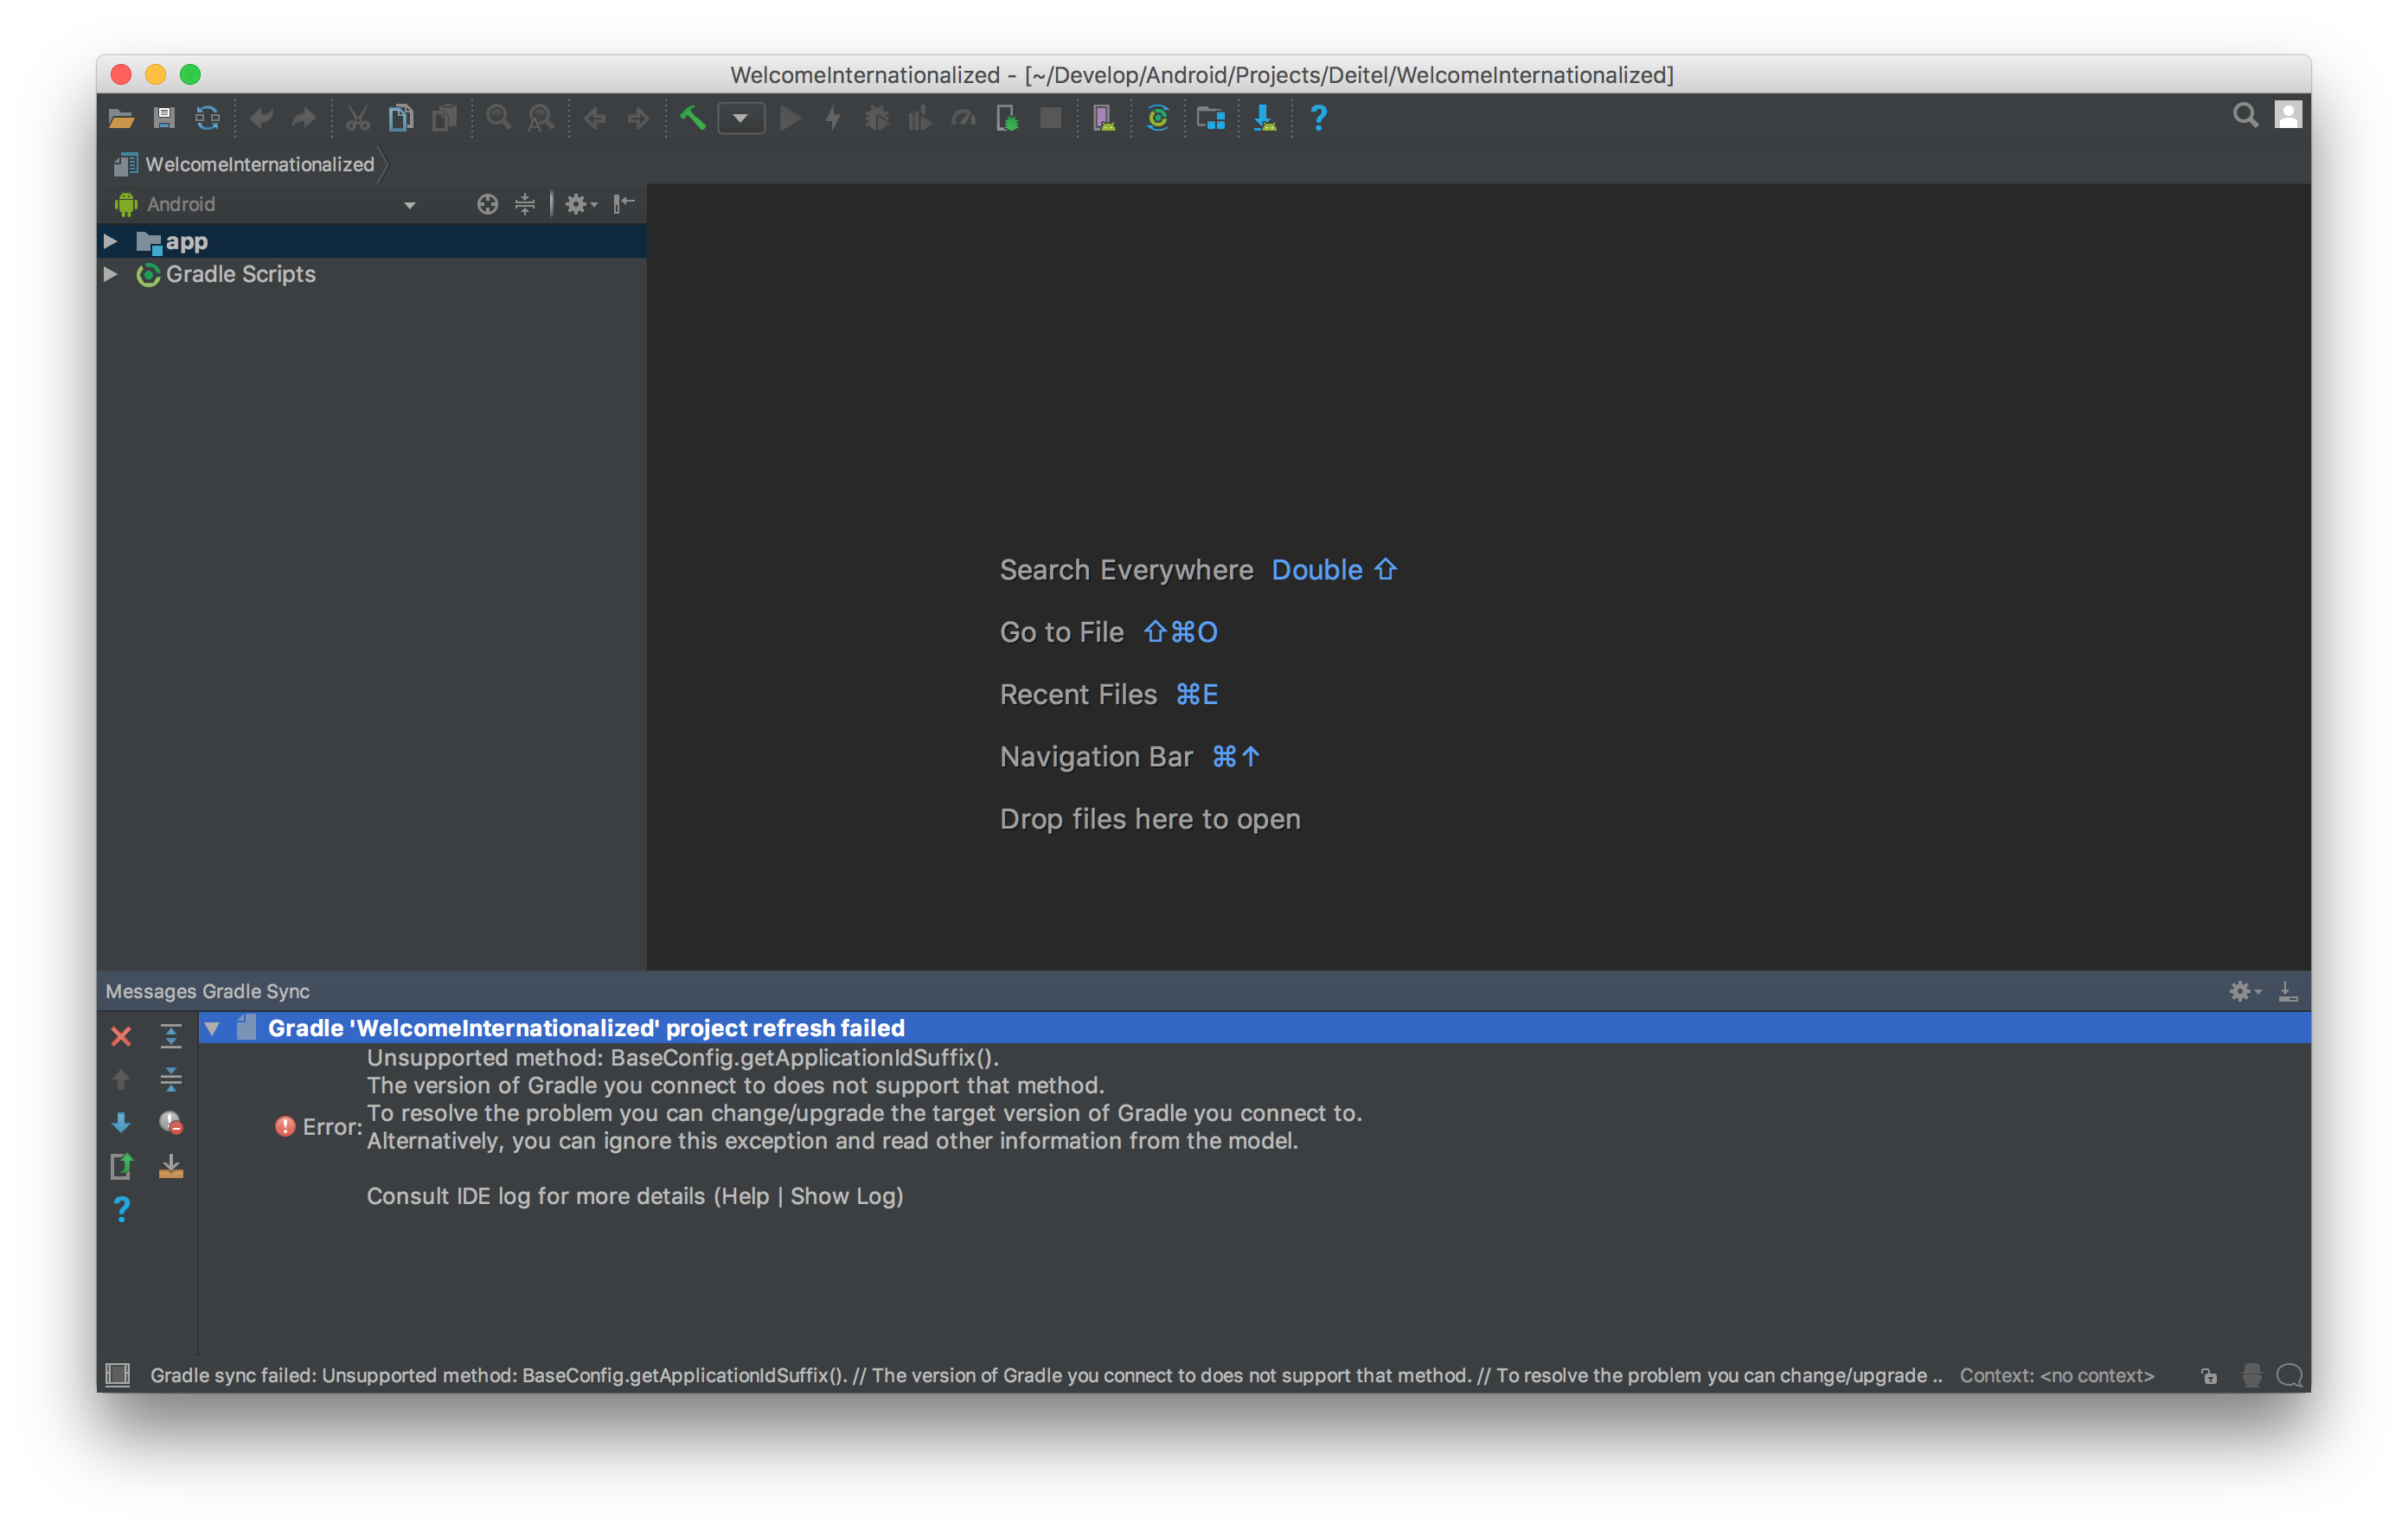2408x1531 pixels.
Task: Click the lightning Apply Changes icon
Action: [833, 119]
